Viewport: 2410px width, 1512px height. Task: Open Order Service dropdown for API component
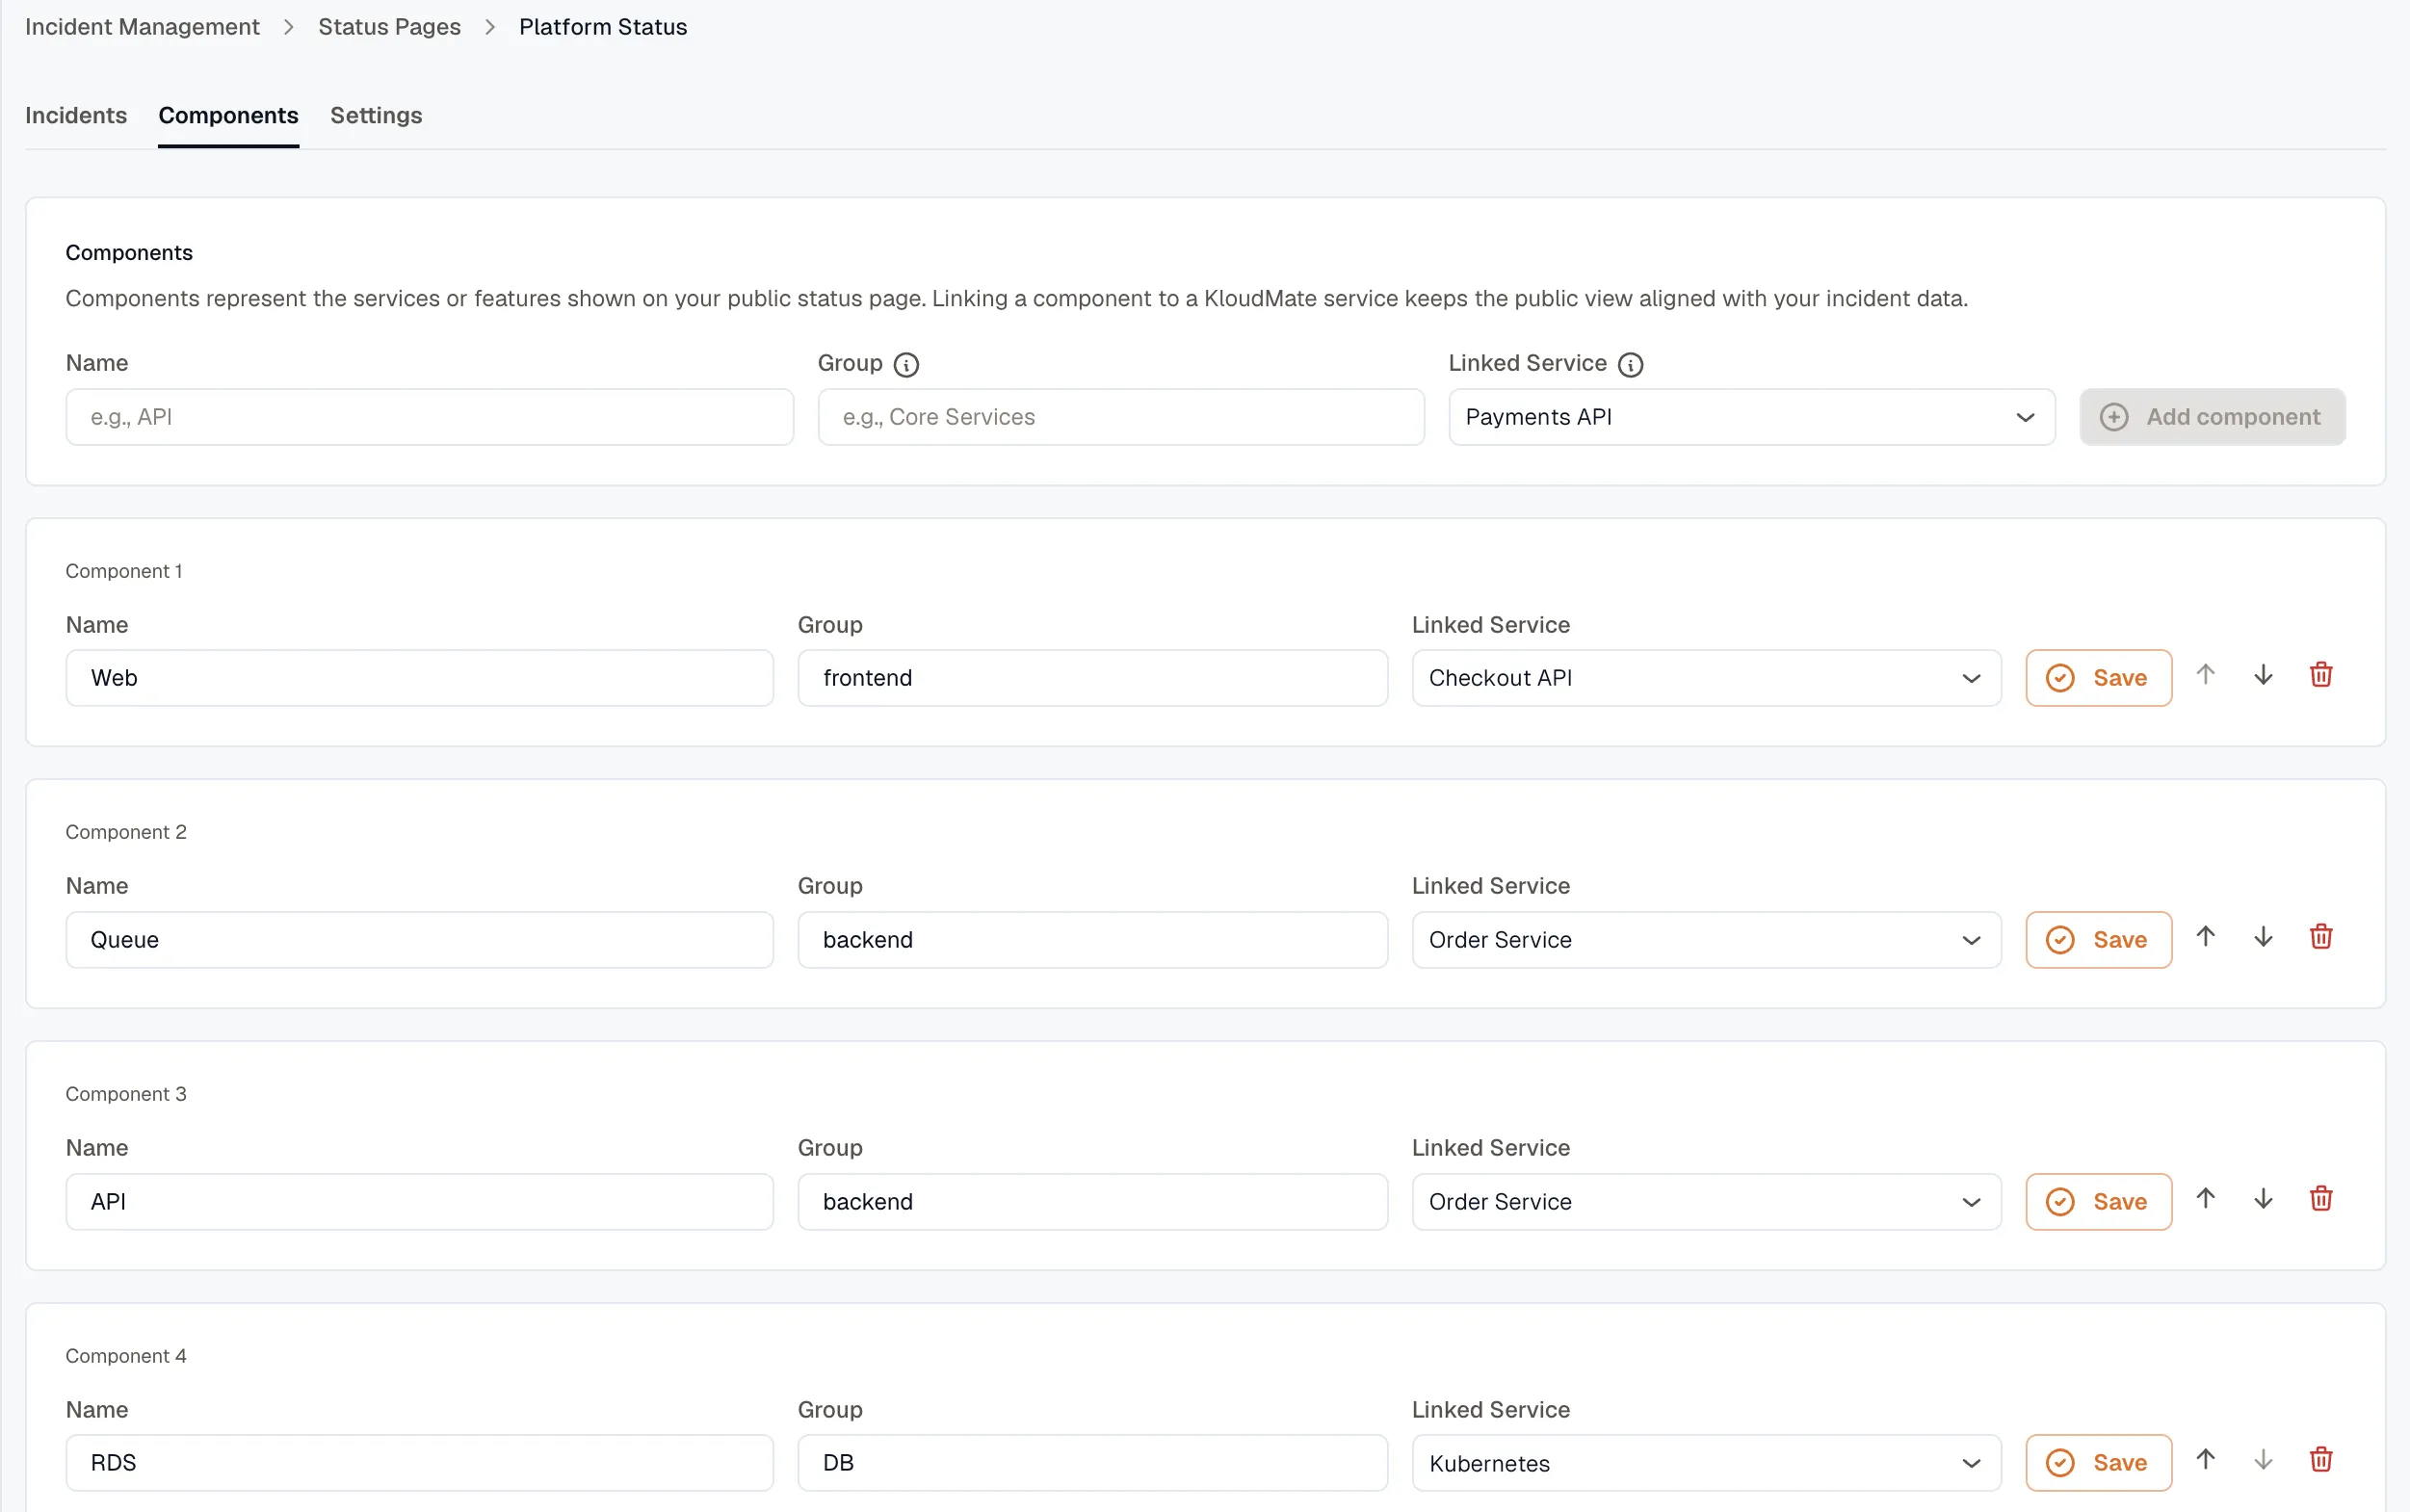(1706, 1202)
